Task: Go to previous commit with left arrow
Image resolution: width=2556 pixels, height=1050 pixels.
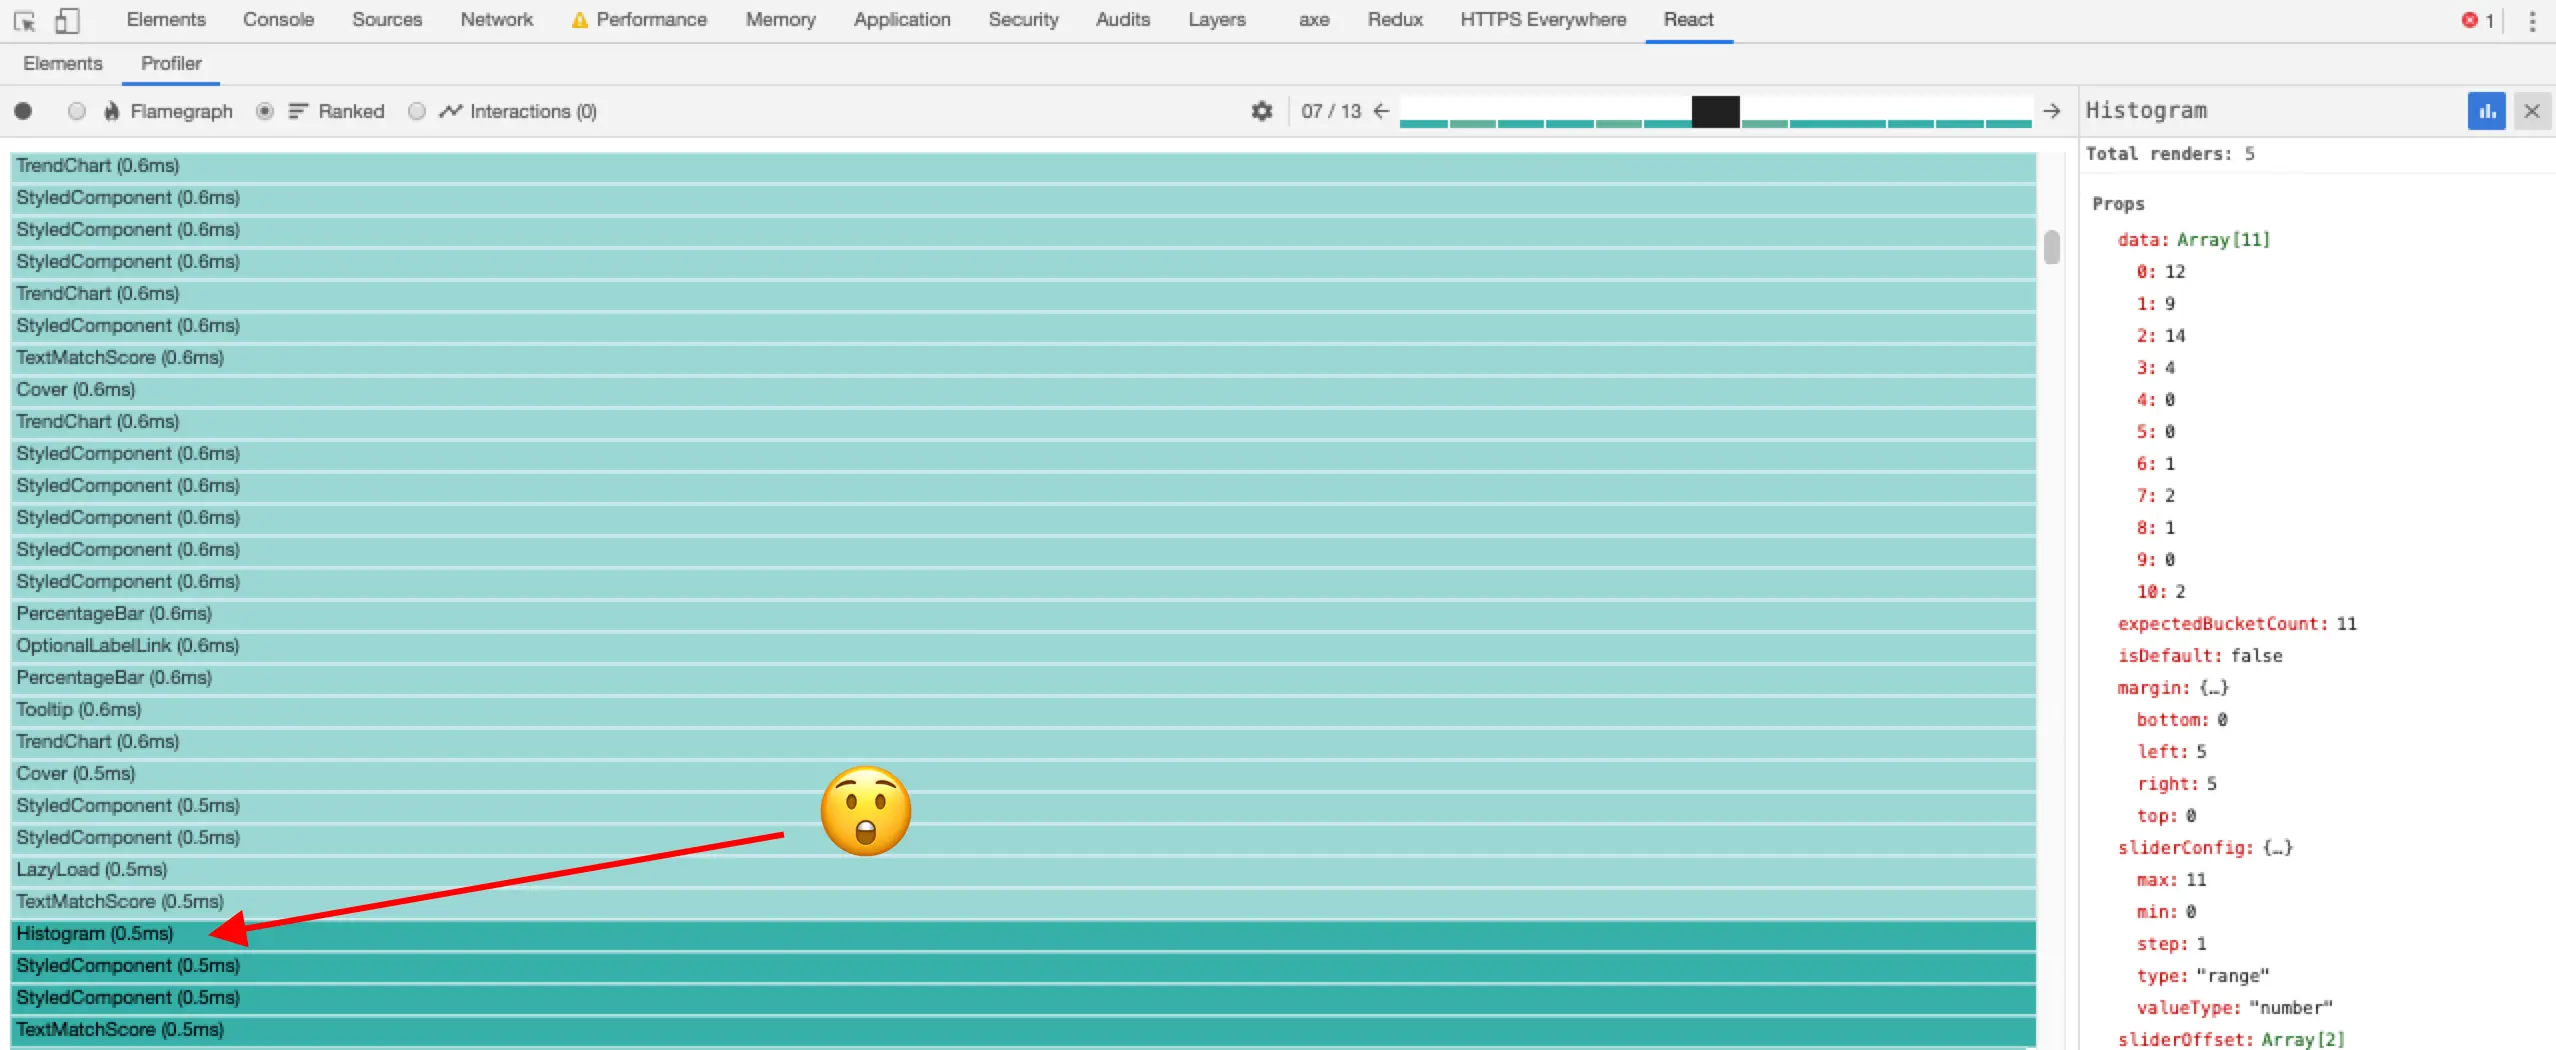Action: click(1382, 111)
